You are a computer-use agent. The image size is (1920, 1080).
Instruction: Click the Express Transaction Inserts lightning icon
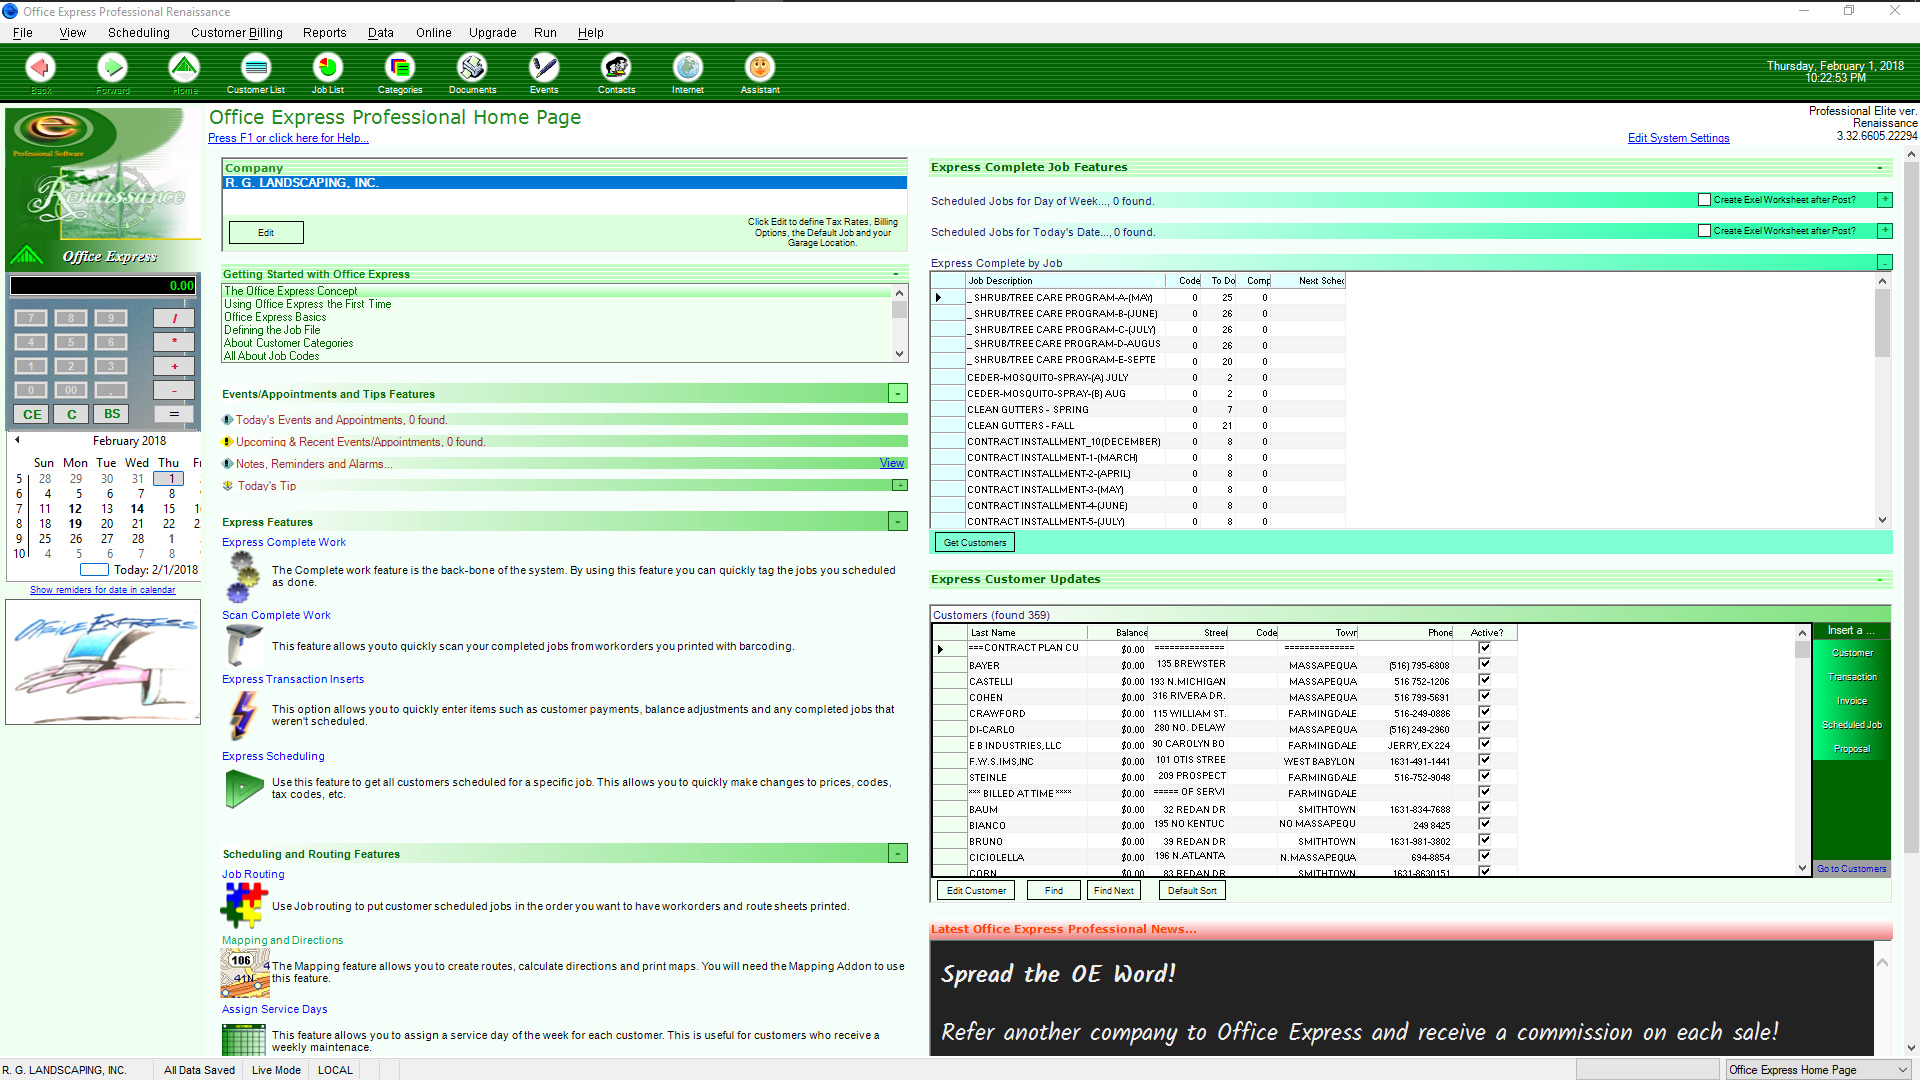[x=243, y=714]
